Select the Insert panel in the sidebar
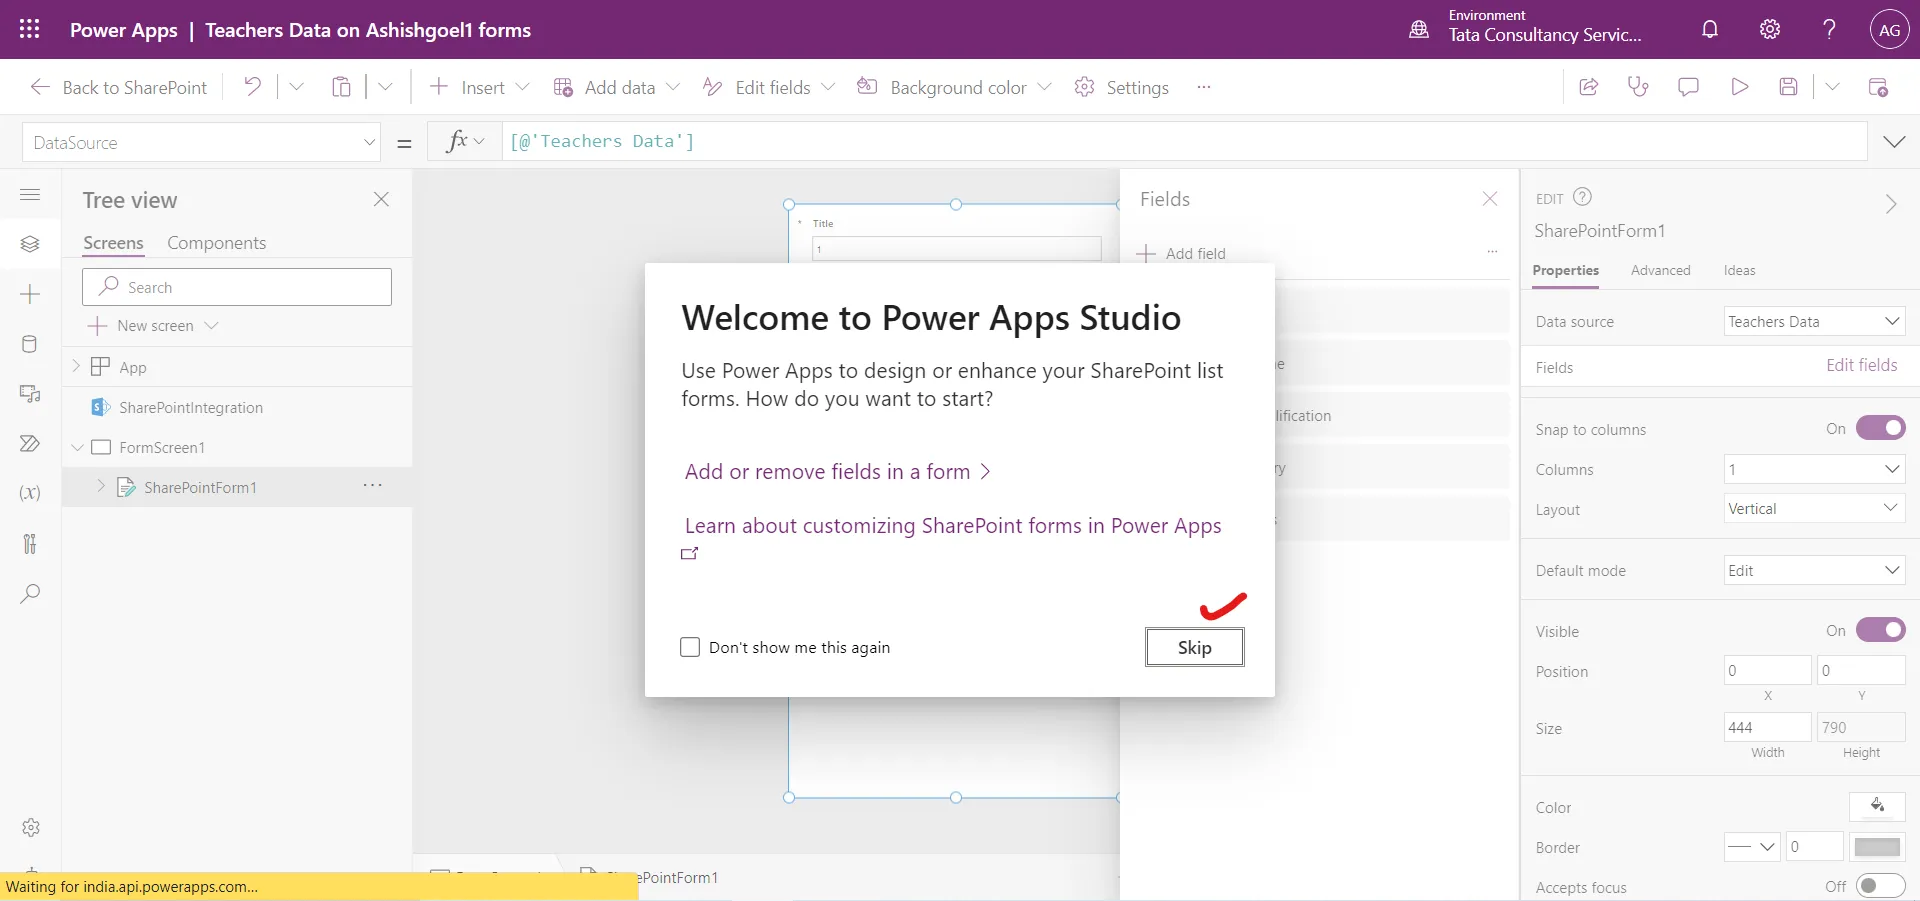The width and height of the screenshot is (1920, 901). point(30,295)
